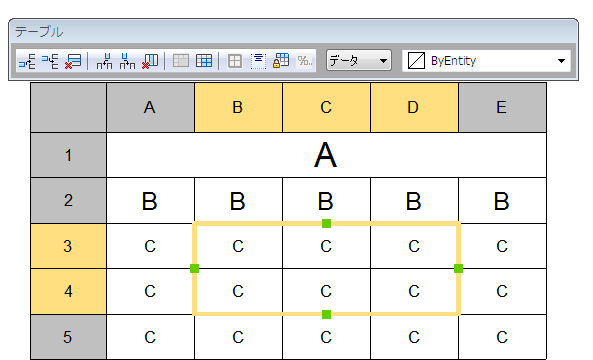Click the Delete Column icon
593x360 pixels.
click(150, 61)
